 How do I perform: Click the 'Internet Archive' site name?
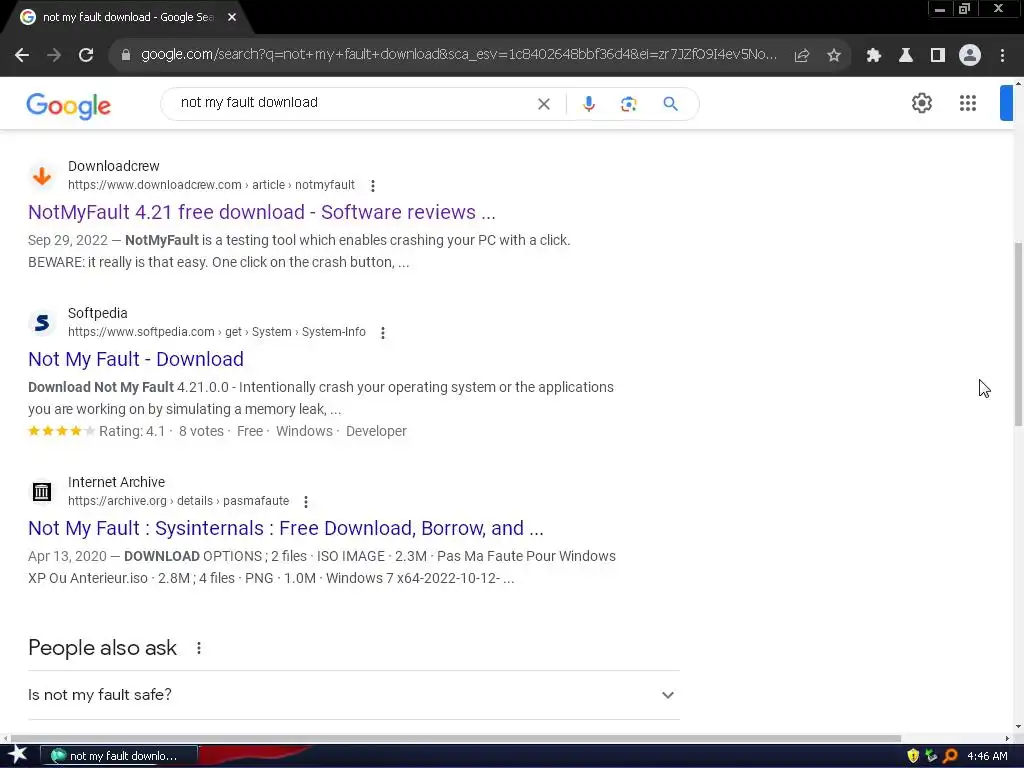click(x=116, y=483)
